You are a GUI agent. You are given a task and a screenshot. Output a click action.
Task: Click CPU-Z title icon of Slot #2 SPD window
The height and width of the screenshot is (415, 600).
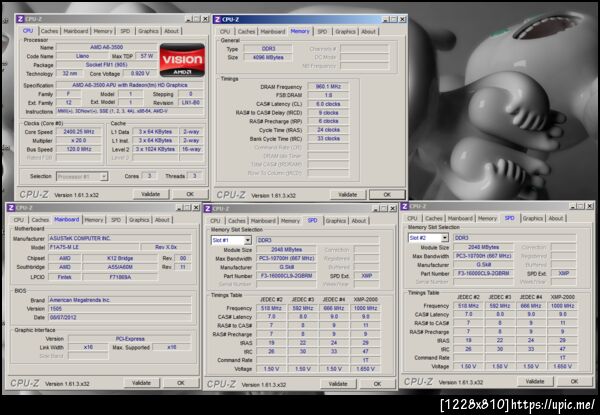[404, 207]
